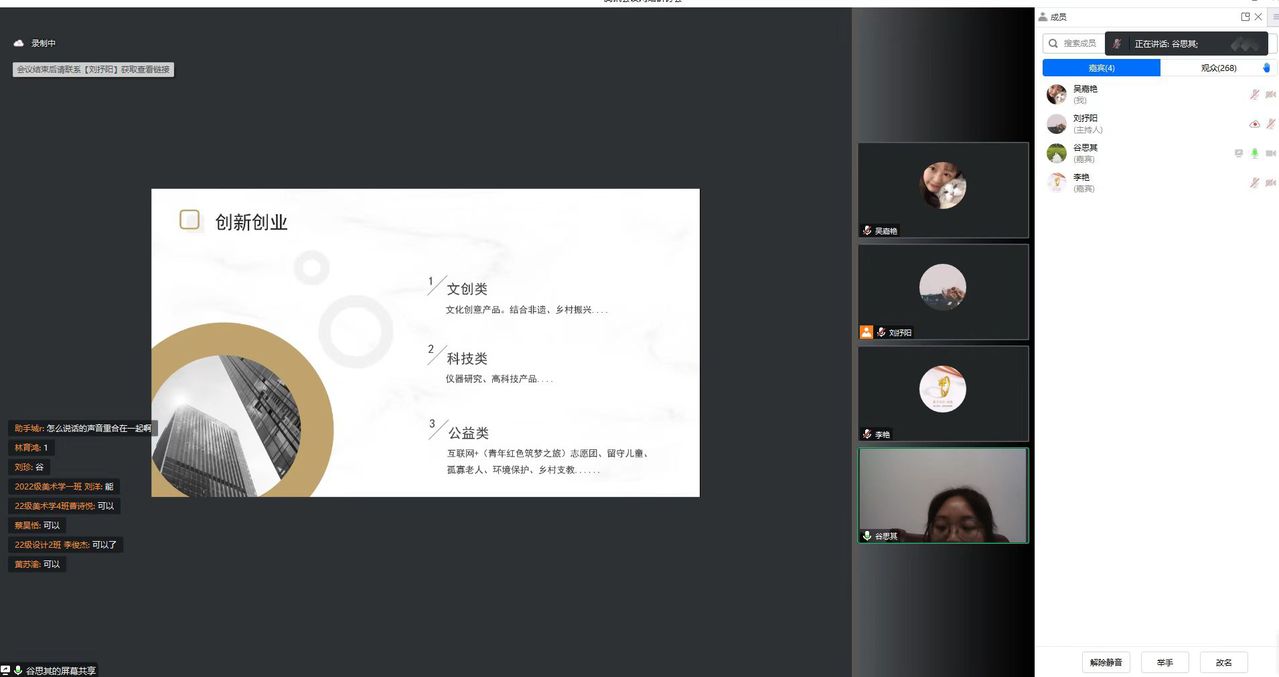Switch to the 嘉宾(4) tab

(x=1101, y=68)
